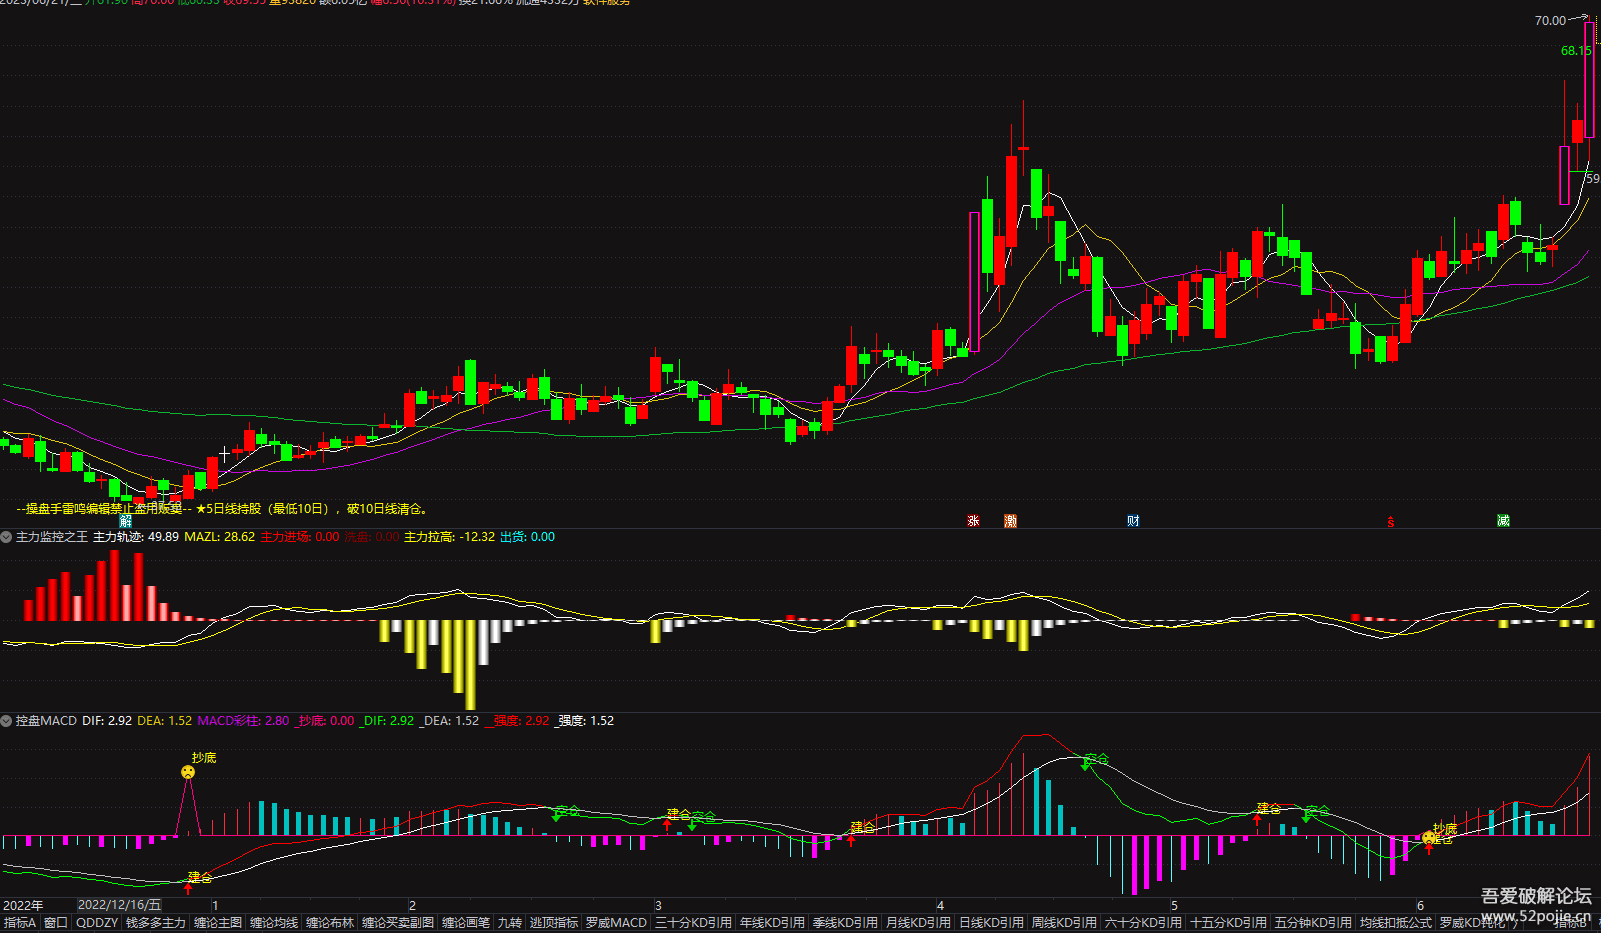Screen dimensions: 1601x933
Task: Open the 缠论布林 tab
Action: 330,923
